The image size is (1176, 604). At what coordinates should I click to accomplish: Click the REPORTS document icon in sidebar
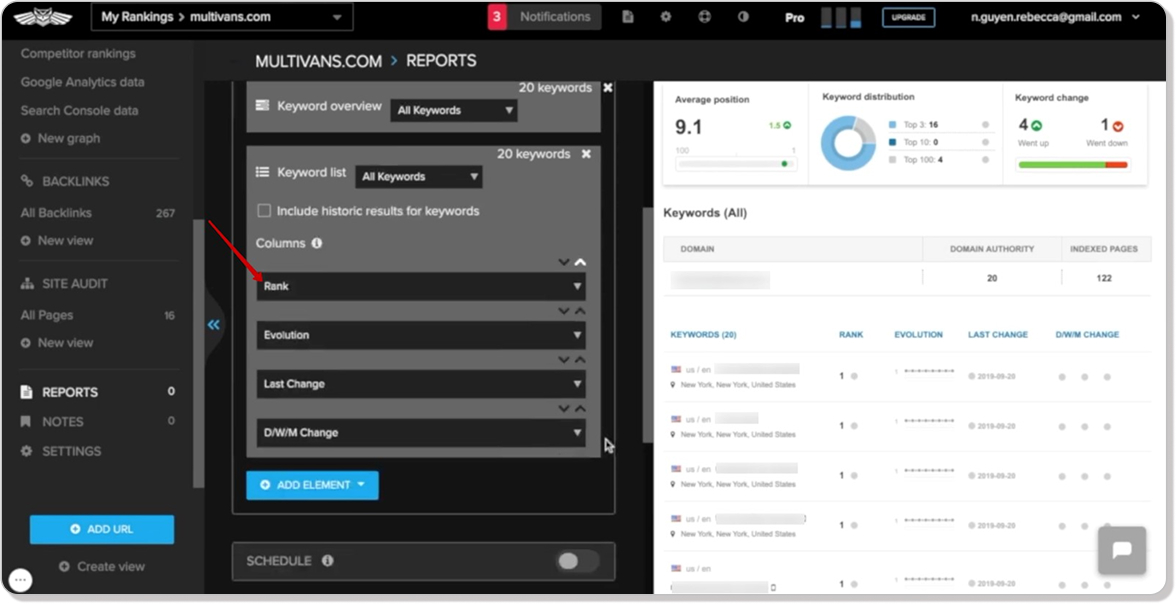pos(26,392)
